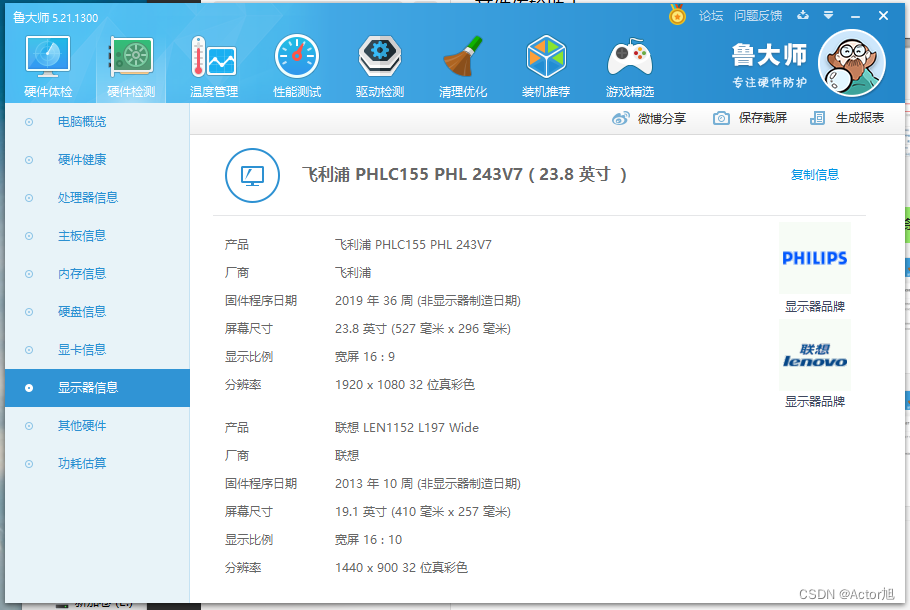910x610 pixels.
Task: Click the heading 飞利浦 PHLC155 PHL 243V7 (23.8 英寸)
Action: tap(464, 174)
